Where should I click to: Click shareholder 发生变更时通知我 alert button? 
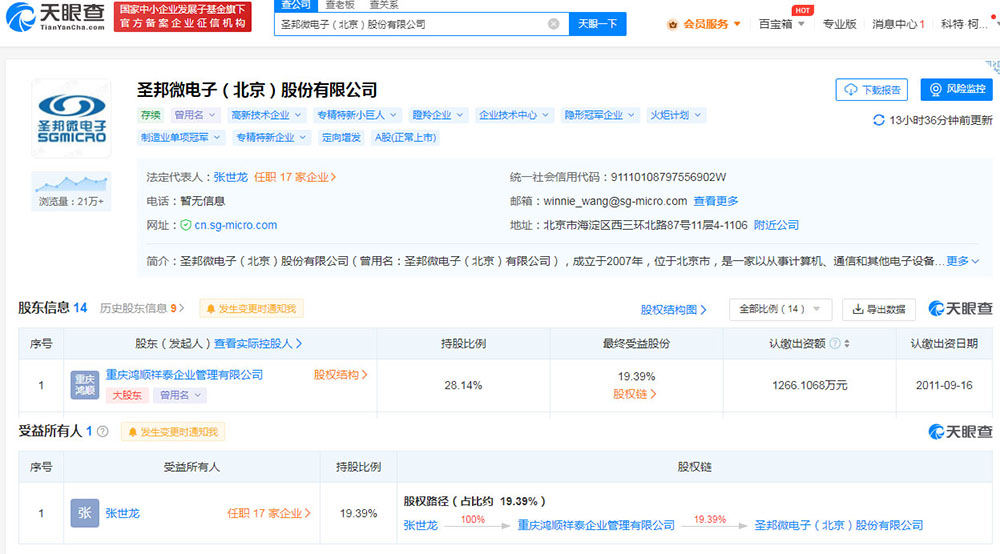251,309
